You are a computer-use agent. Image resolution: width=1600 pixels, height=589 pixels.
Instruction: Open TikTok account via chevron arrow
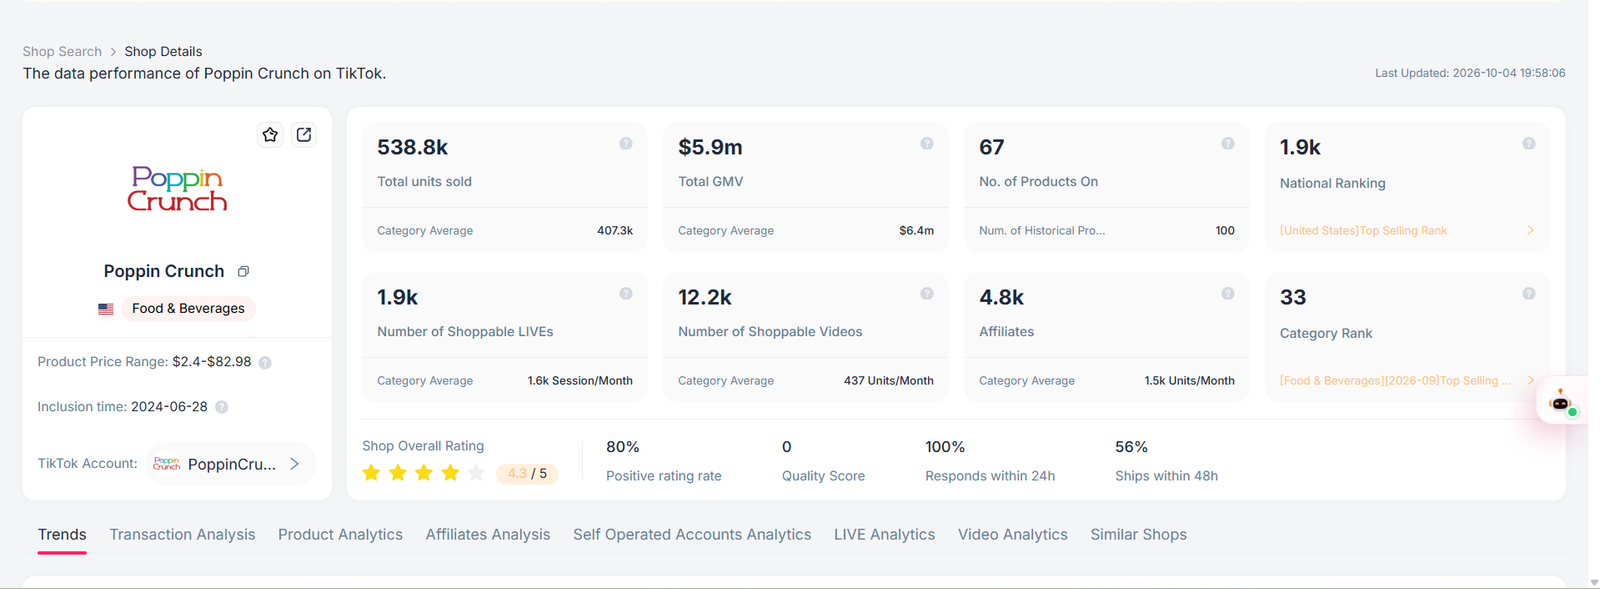coord(294,464)
